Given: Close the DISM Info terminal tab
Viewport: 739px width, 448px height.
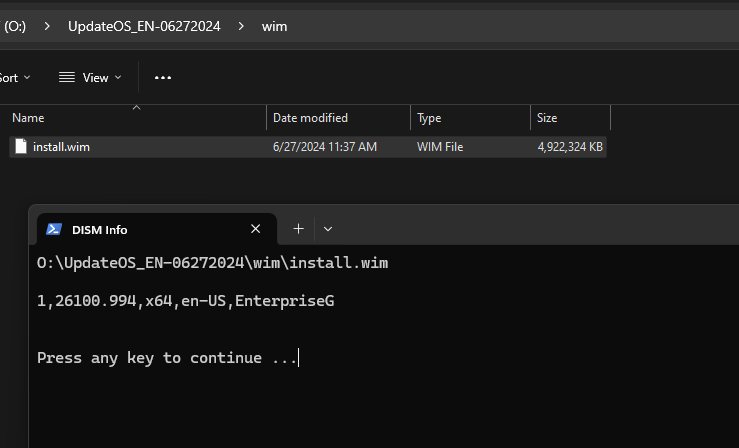Looking at the screenshot, I should coord(255,229).
